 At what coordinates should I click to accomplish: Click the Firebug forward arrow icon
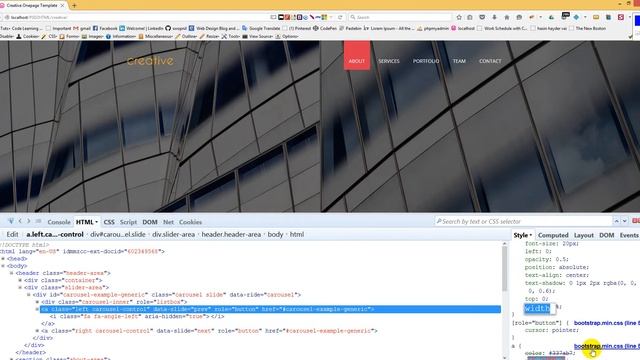(29, 221)
